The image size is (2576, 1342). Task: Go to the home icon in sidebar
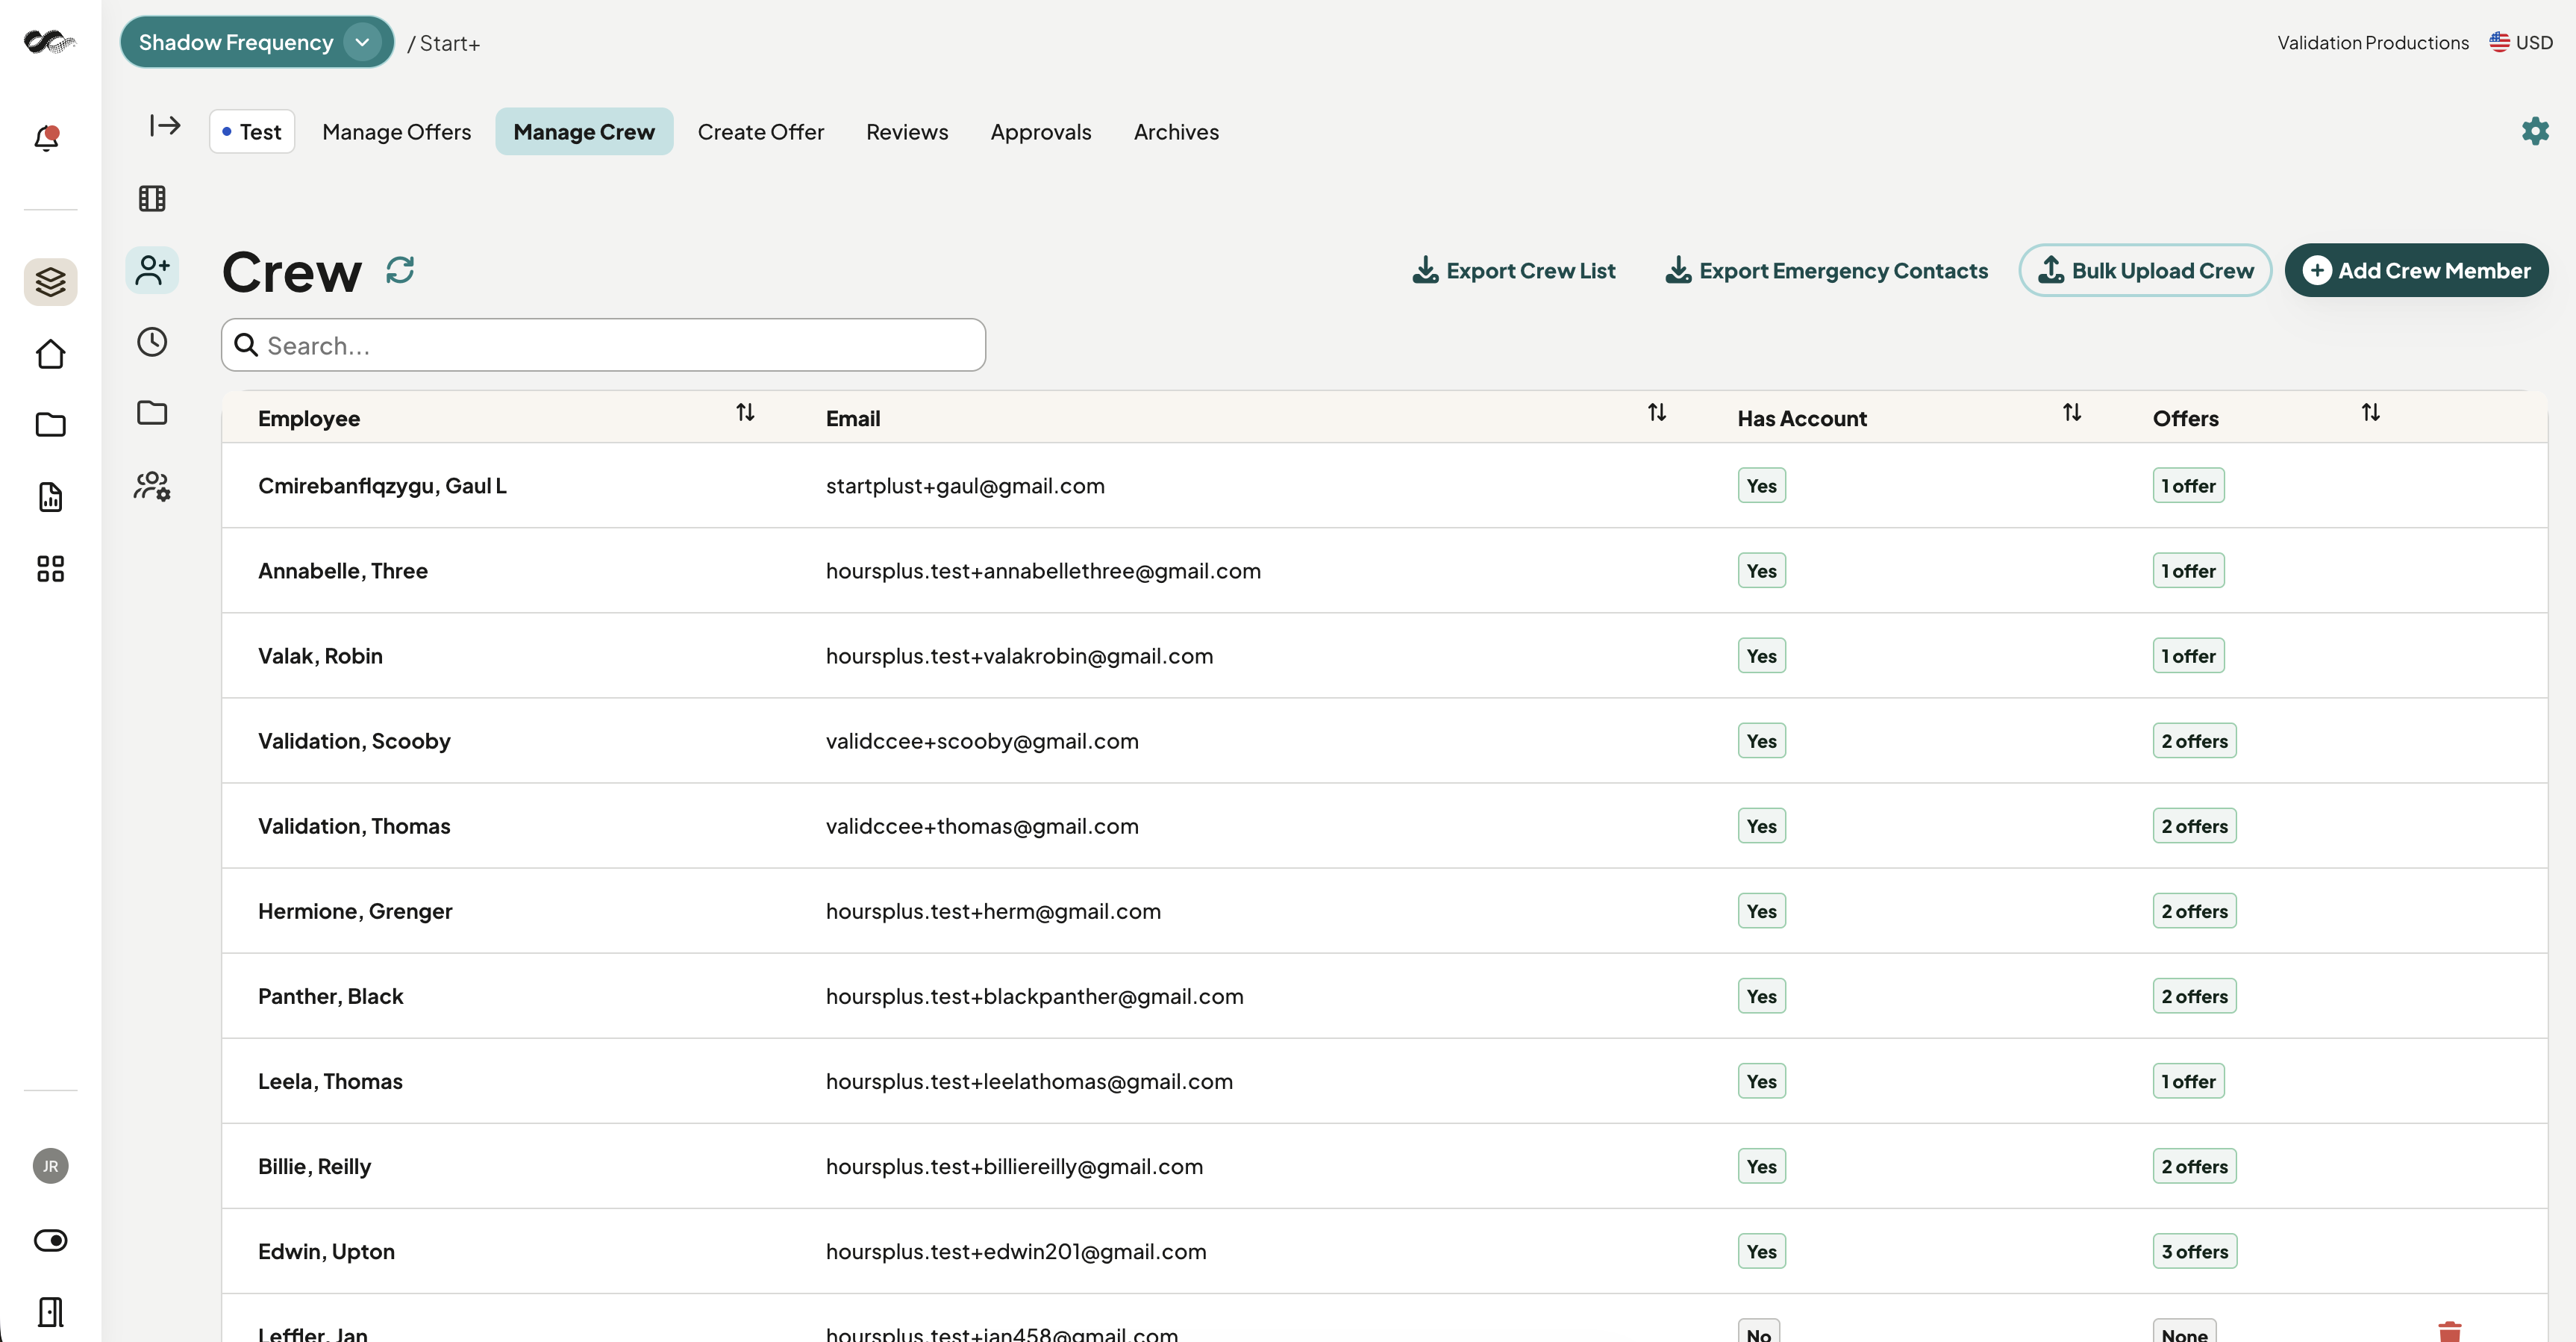pyautogui.click(x=50, y=354)
